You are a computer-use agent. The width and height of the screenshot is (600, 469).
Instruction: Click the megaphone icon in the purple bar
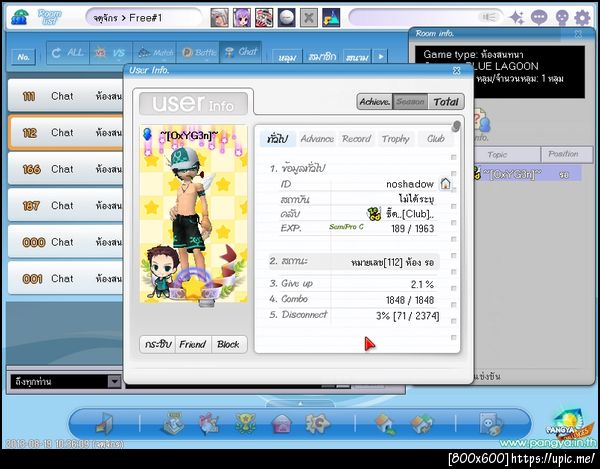[x=489, y=17]
